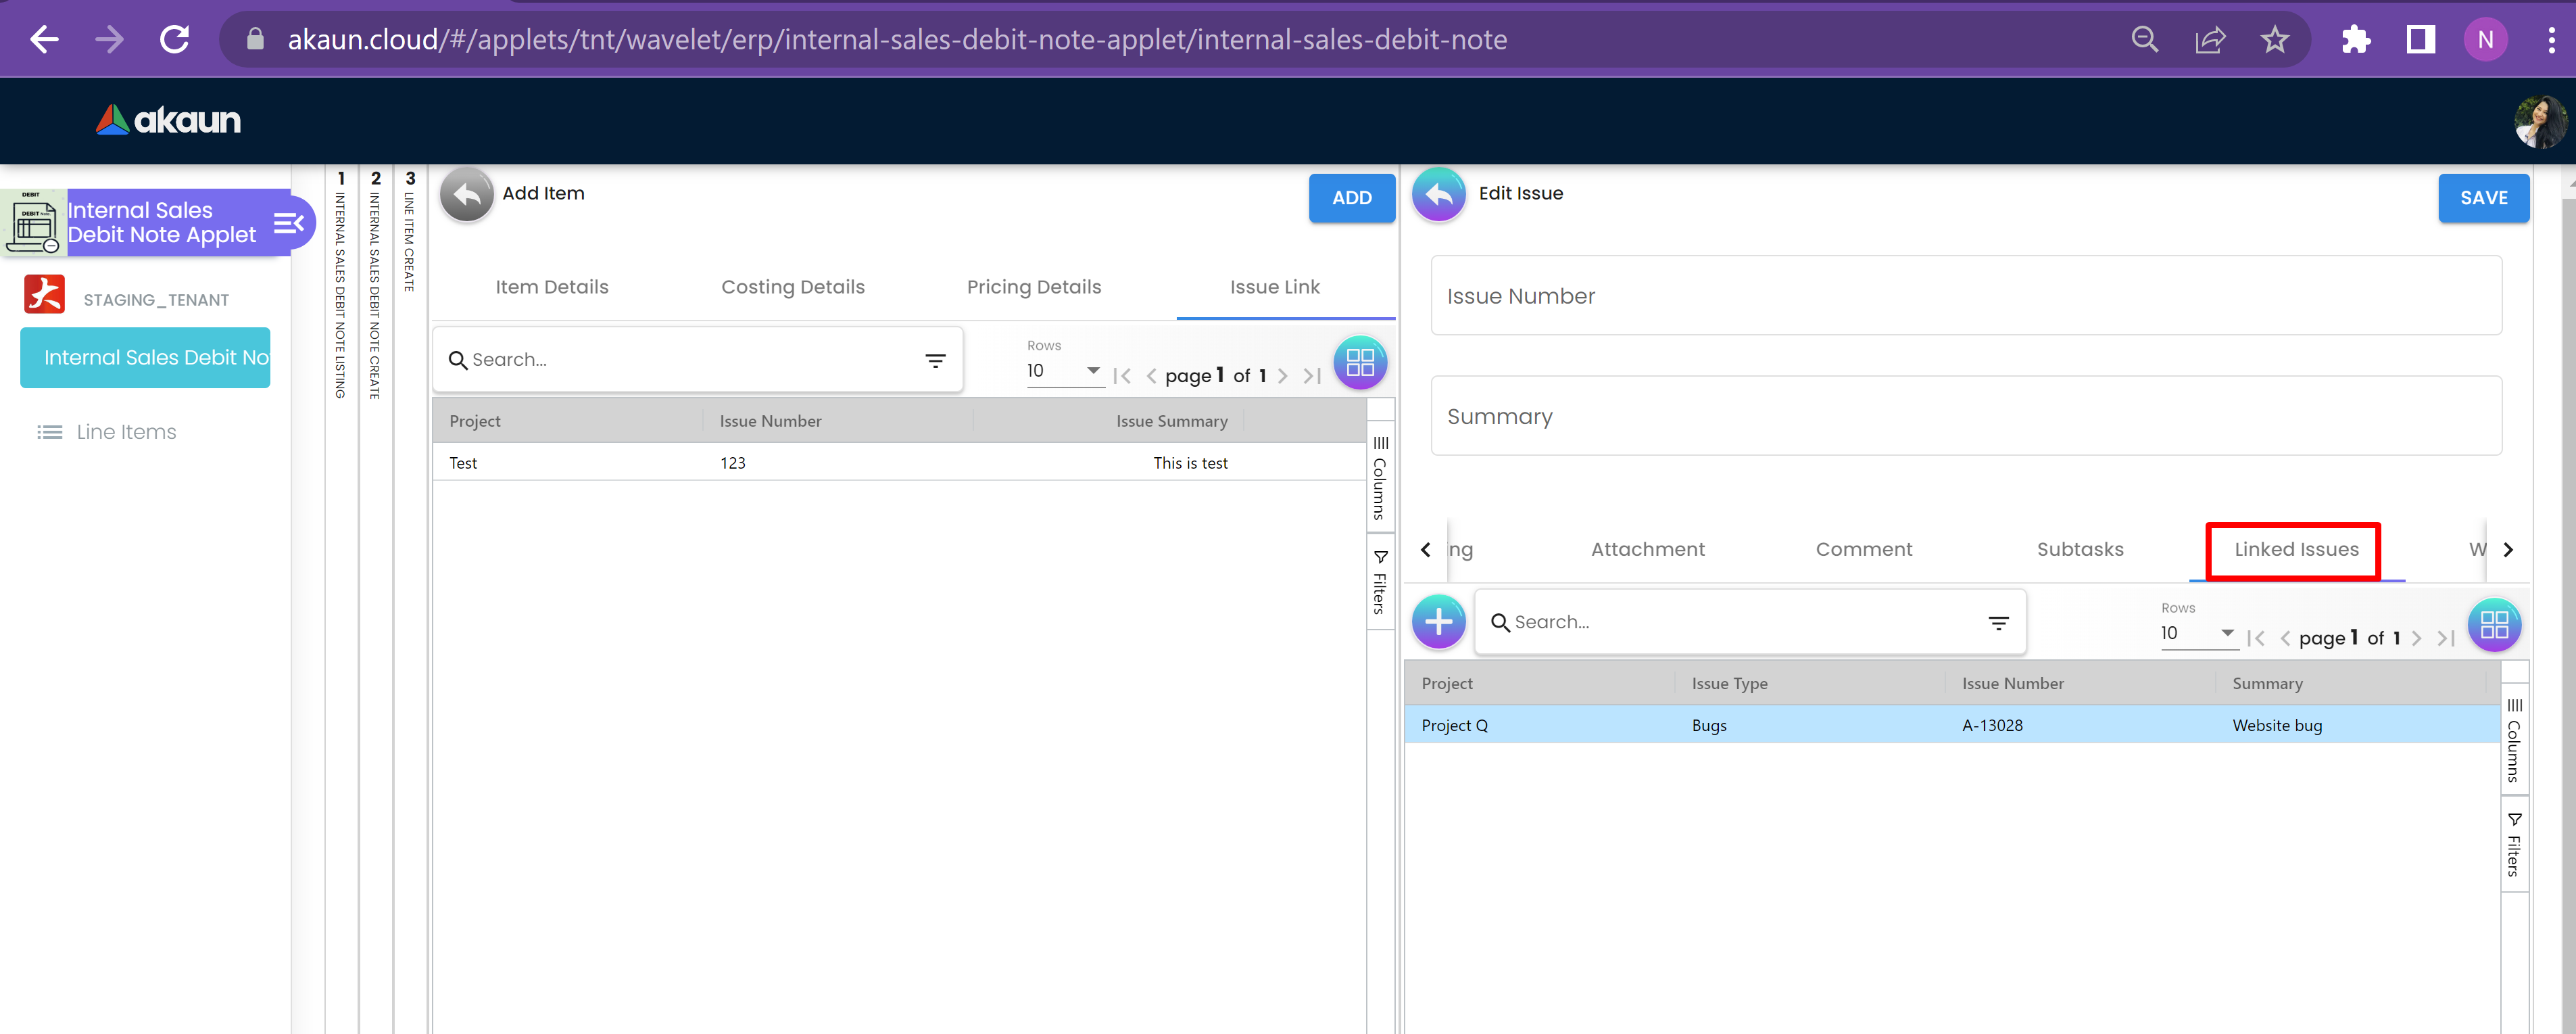The width and height of the screenshot is (2576, 1034).
Task: Collapse the applet sidebar menu icon
Action: (x=288, y=223)
